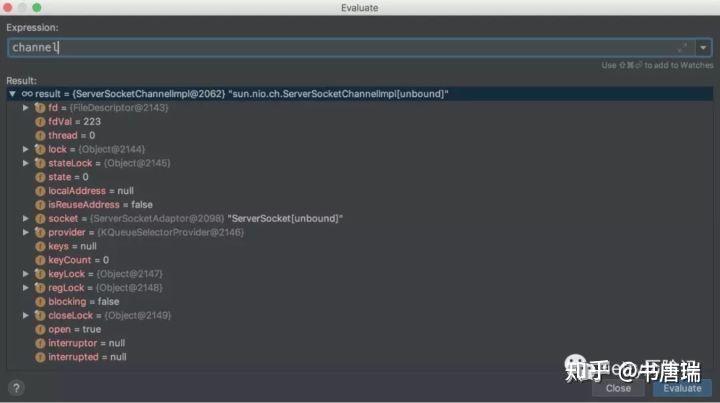
Task: Select the state = 0 row
Action: 360,177
